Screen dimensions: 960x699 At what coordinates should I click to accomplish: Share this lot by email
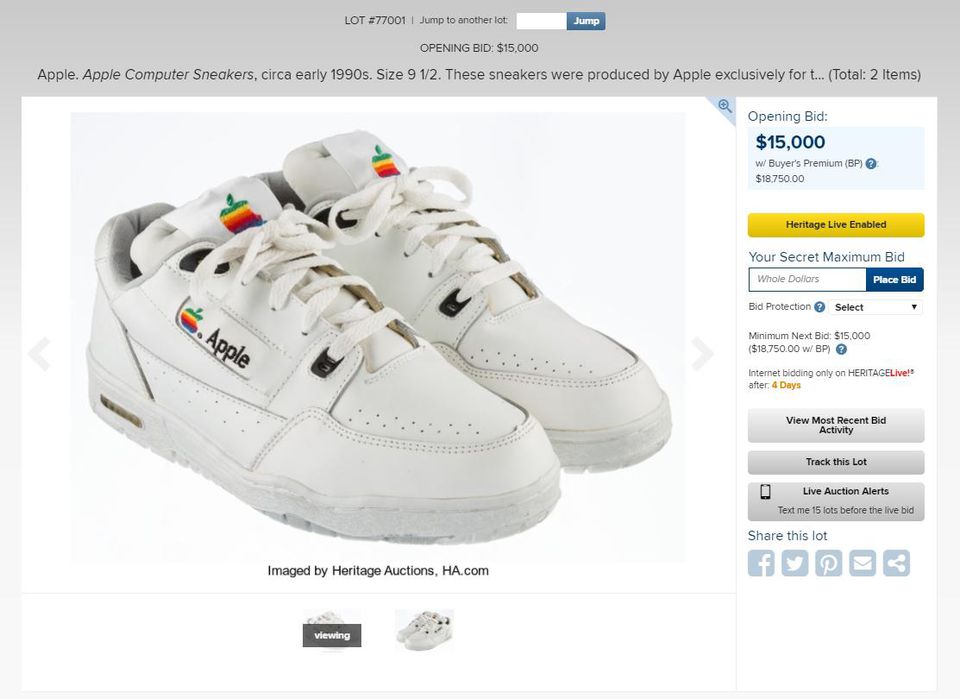pyautogui.click(x=862, y=563)
